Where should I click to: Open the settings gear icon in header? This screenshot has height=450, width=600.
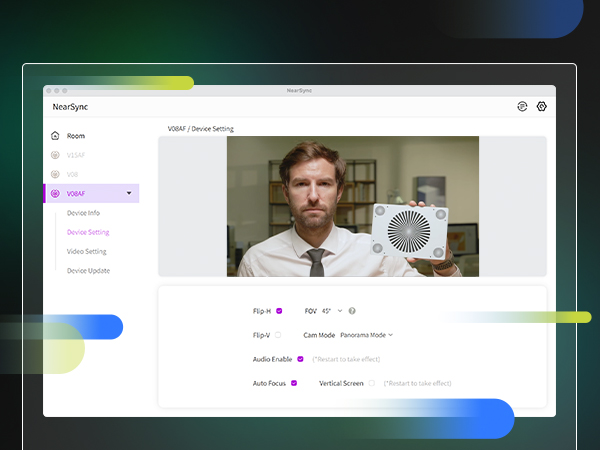point(541,106)
